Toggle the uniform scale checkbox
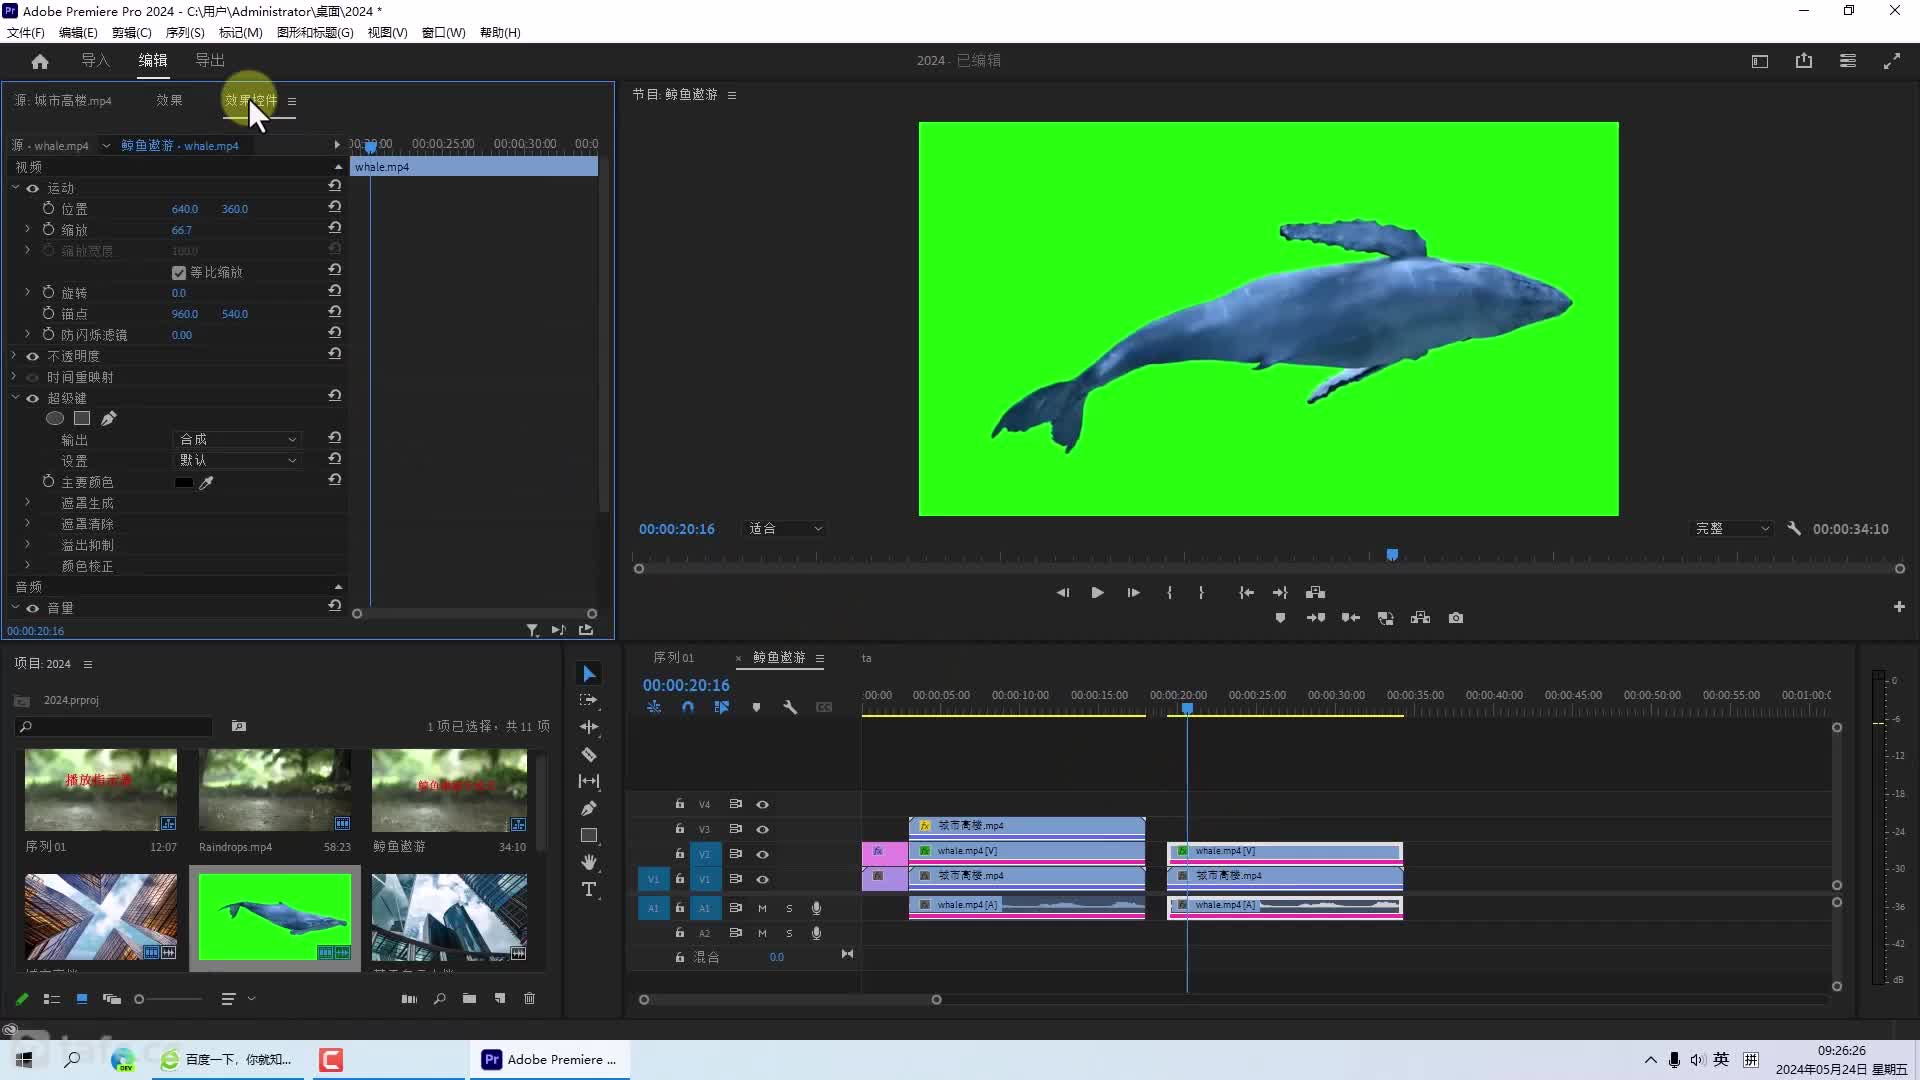This screenshot has height=1080, width=1920. pos(179,272)
